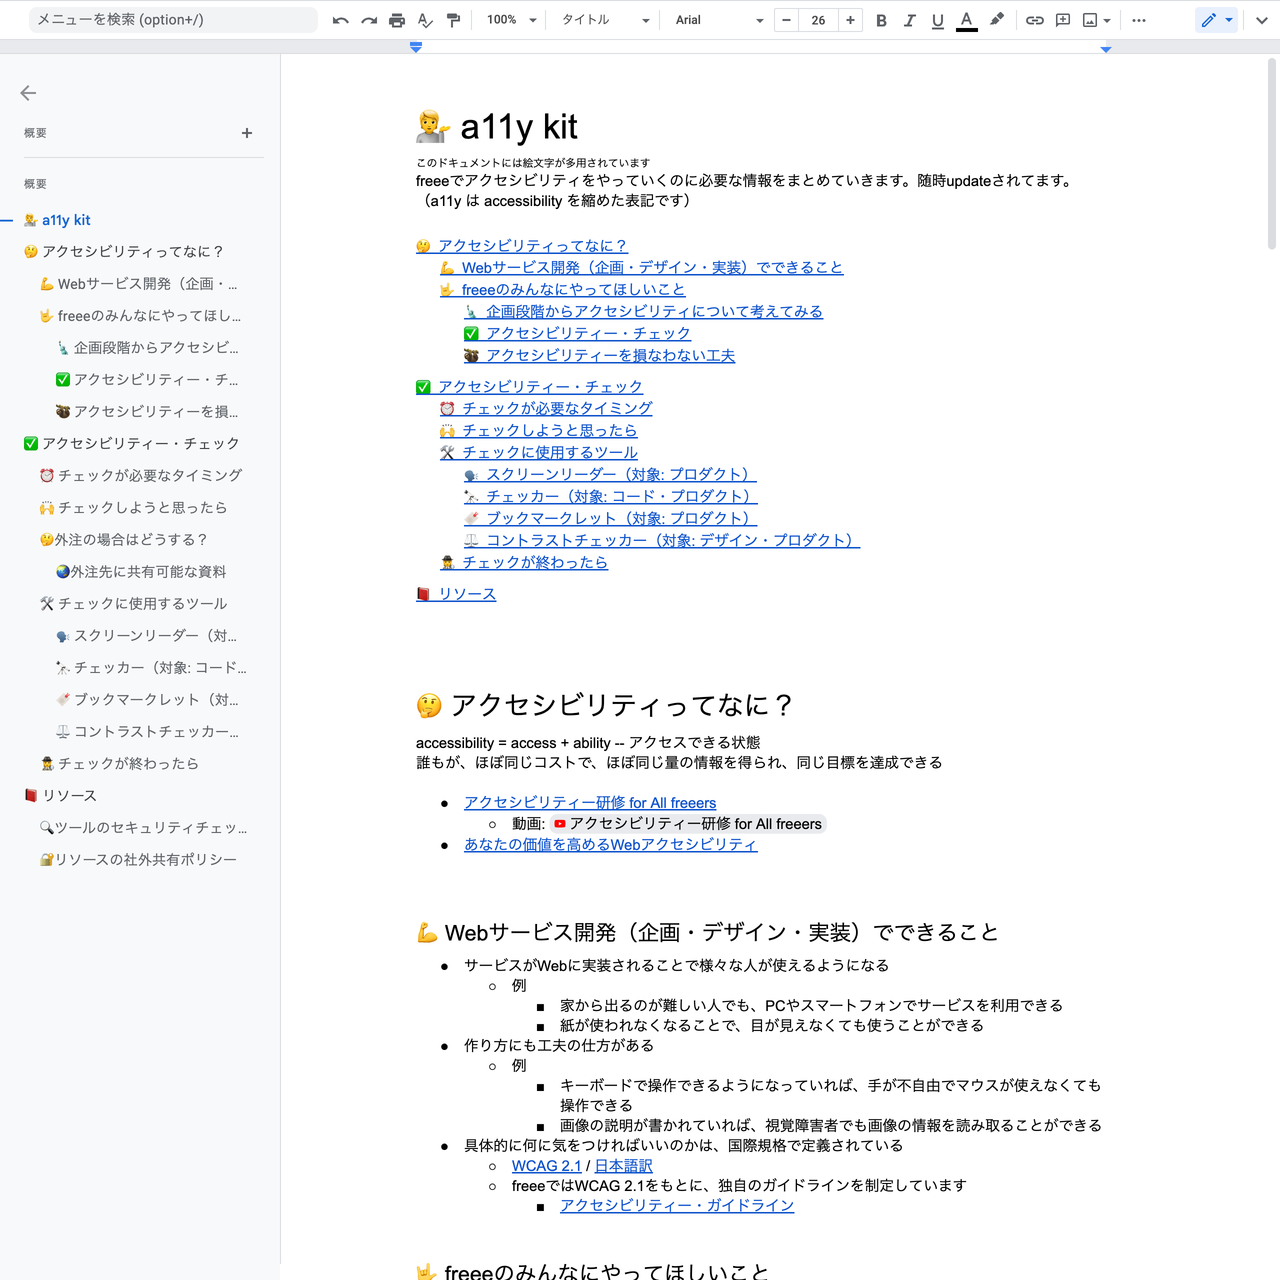Open TOC link 企画段階からアクセシビリティについて考えてみる
The width and height of the screenshot is (1280, 1280).
644,312
